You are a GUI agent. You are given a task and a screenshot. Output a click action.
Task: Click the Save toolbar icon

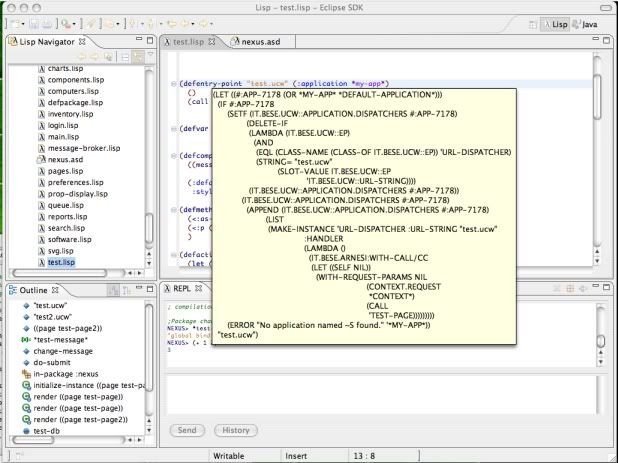point(34,24)
